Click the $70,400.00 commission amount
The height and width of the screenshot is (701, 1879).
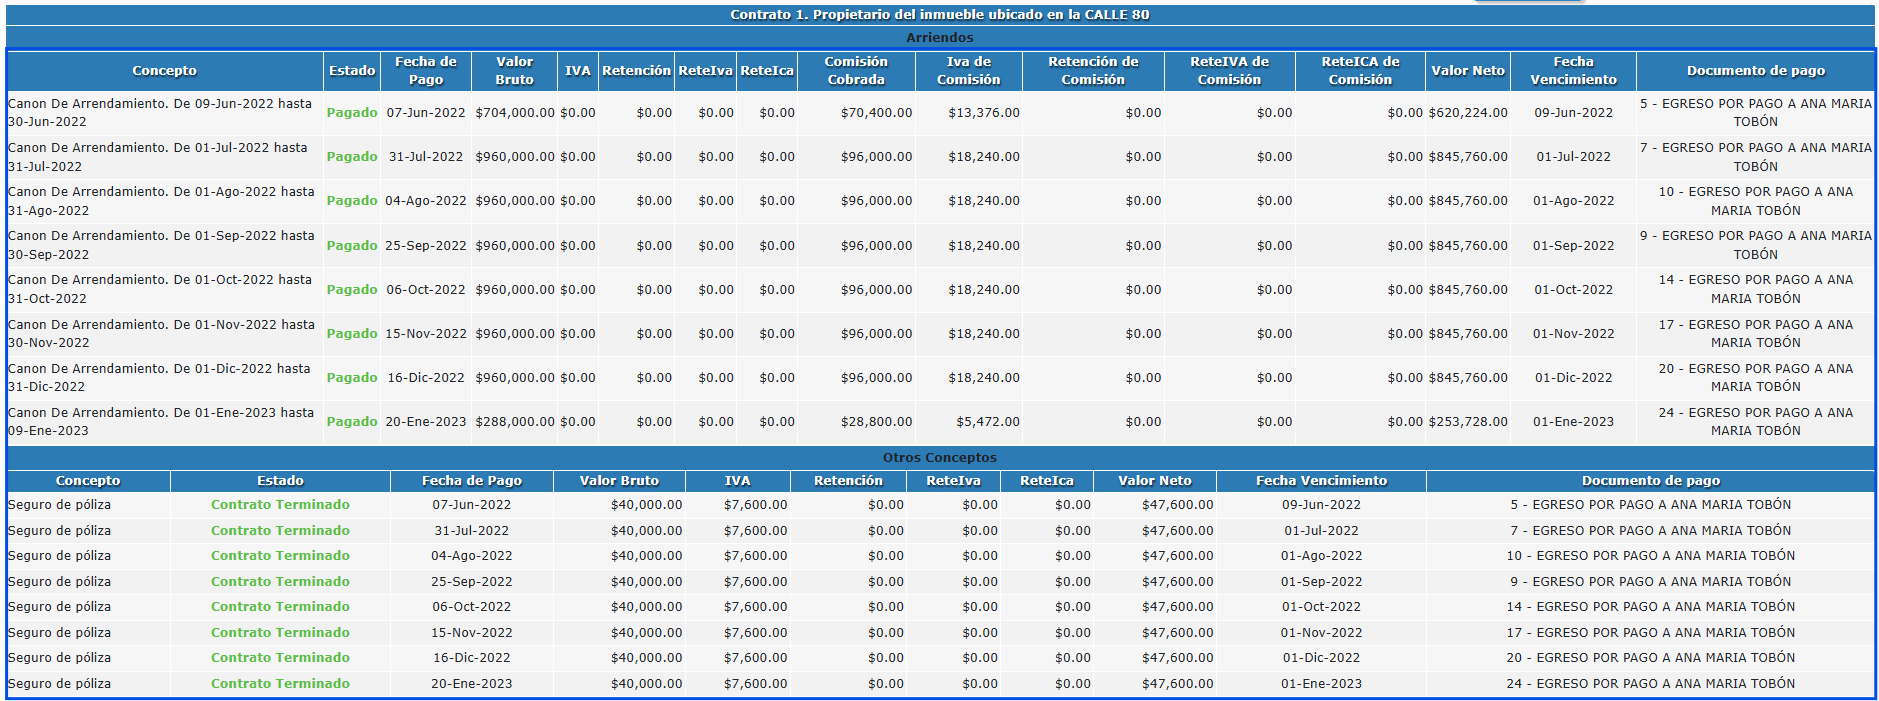(x=876, y=113)
